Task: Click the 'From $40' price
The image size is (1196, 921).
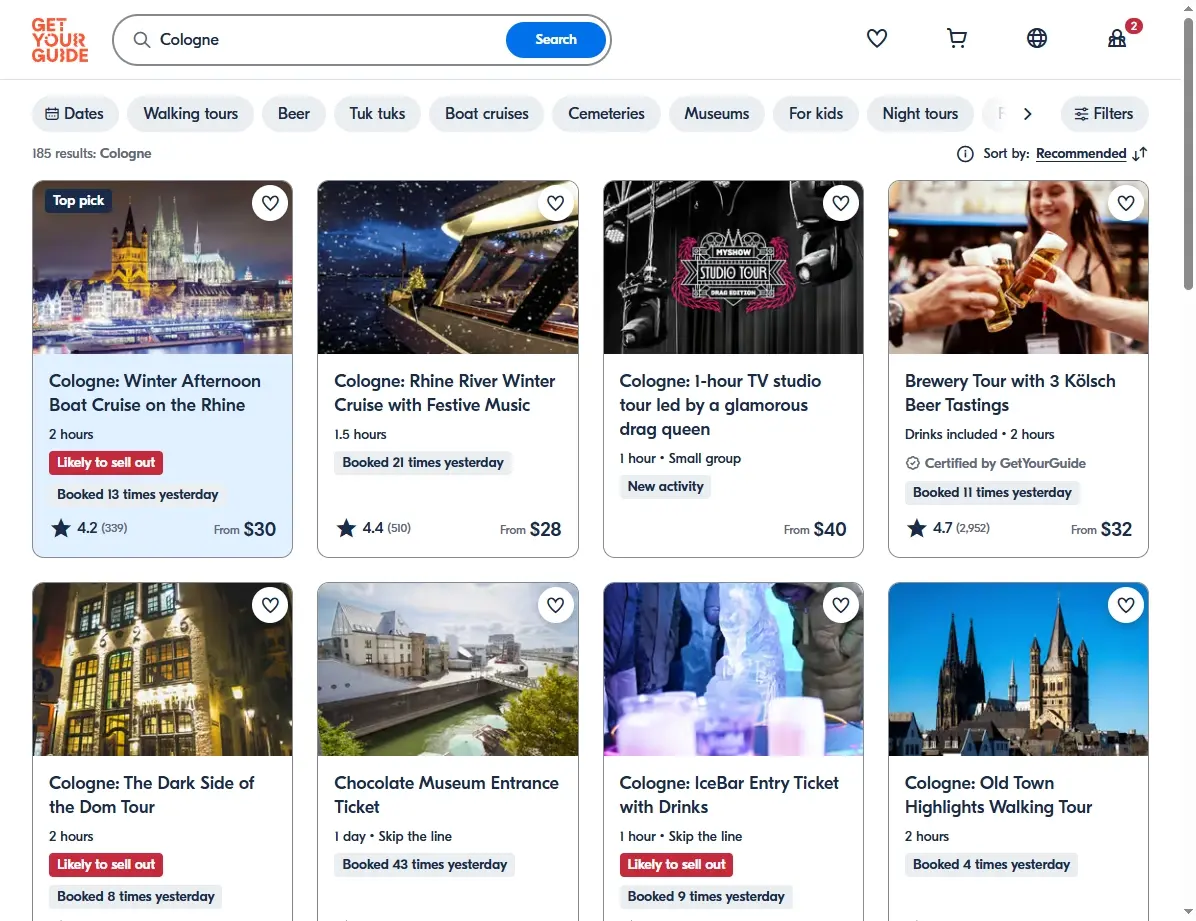Action: [x=815, y=529]
